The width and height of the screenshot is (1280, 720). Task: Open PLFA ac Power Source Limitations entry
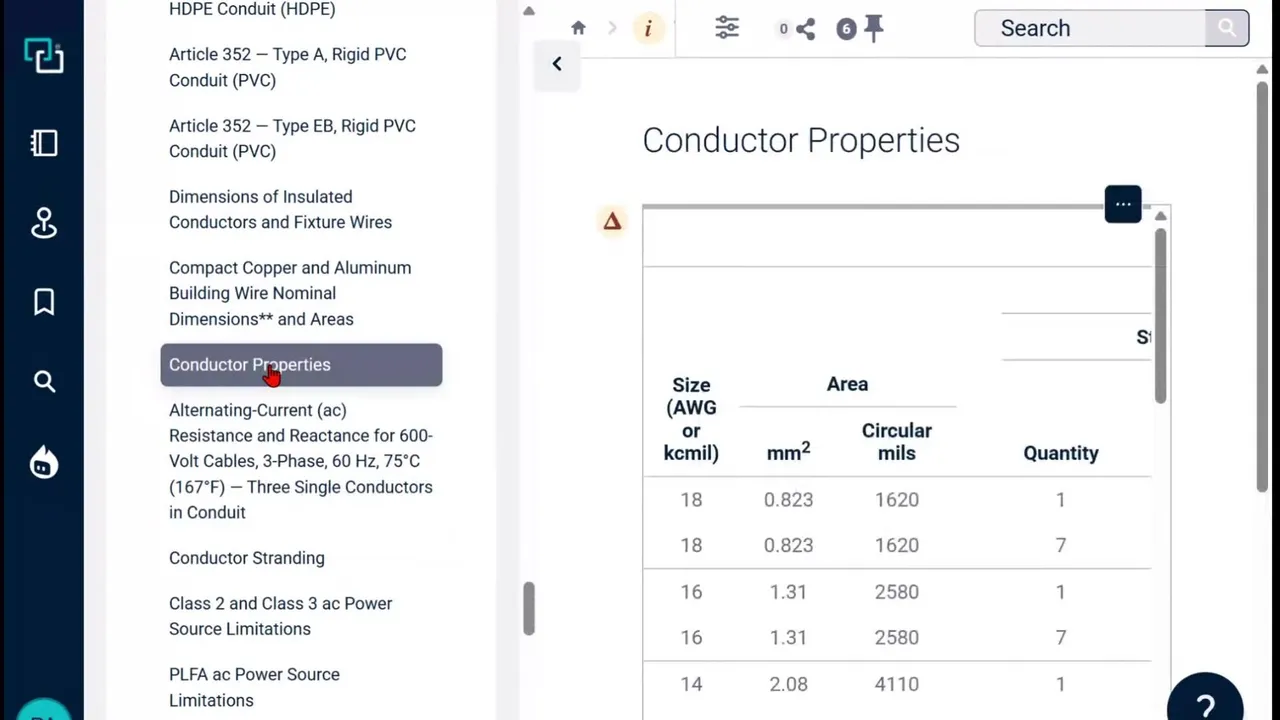[x=254, y=687]
